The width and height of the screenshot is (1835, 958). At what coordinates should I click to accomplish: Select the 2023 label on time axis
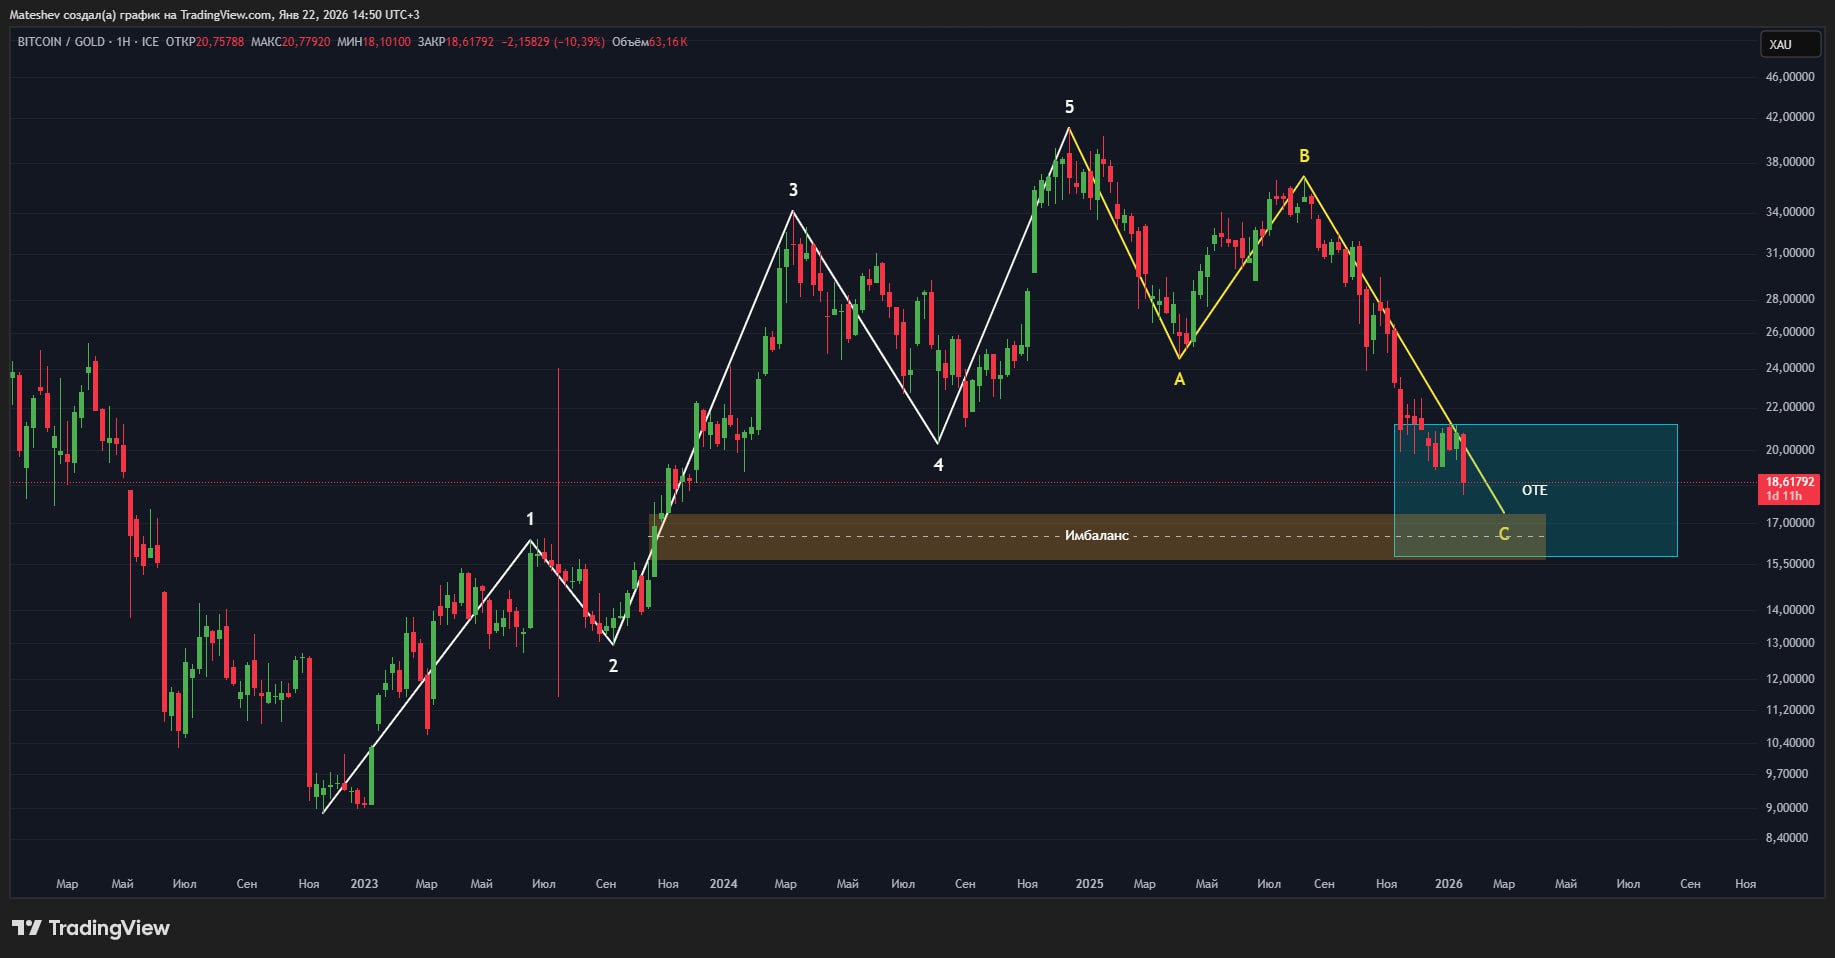point(364,884)
